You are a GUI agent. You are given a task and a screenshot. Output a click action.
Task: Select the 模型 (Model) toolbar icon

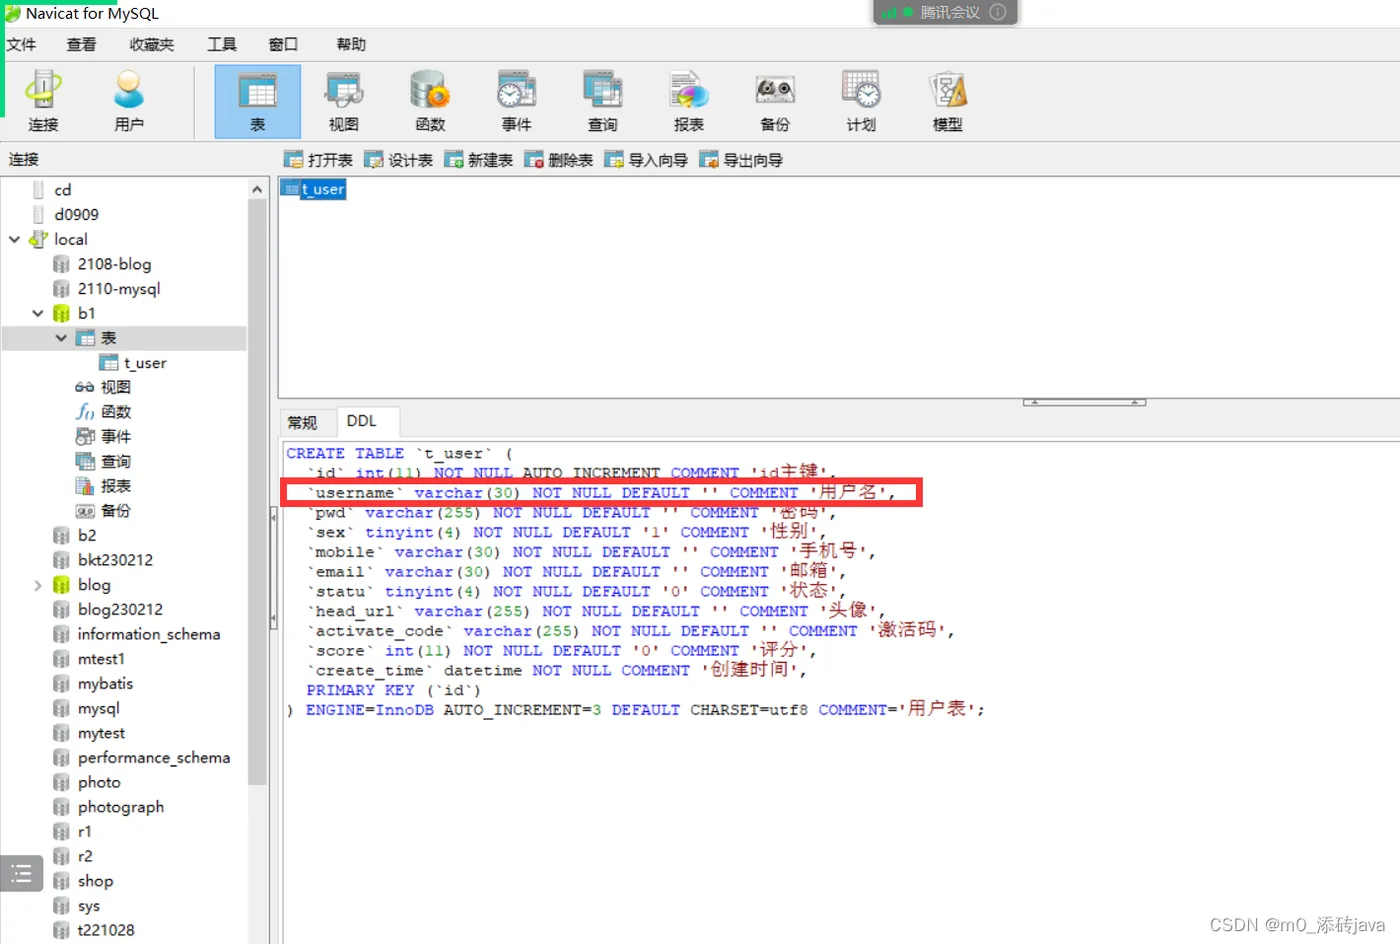tap(947, 101)
